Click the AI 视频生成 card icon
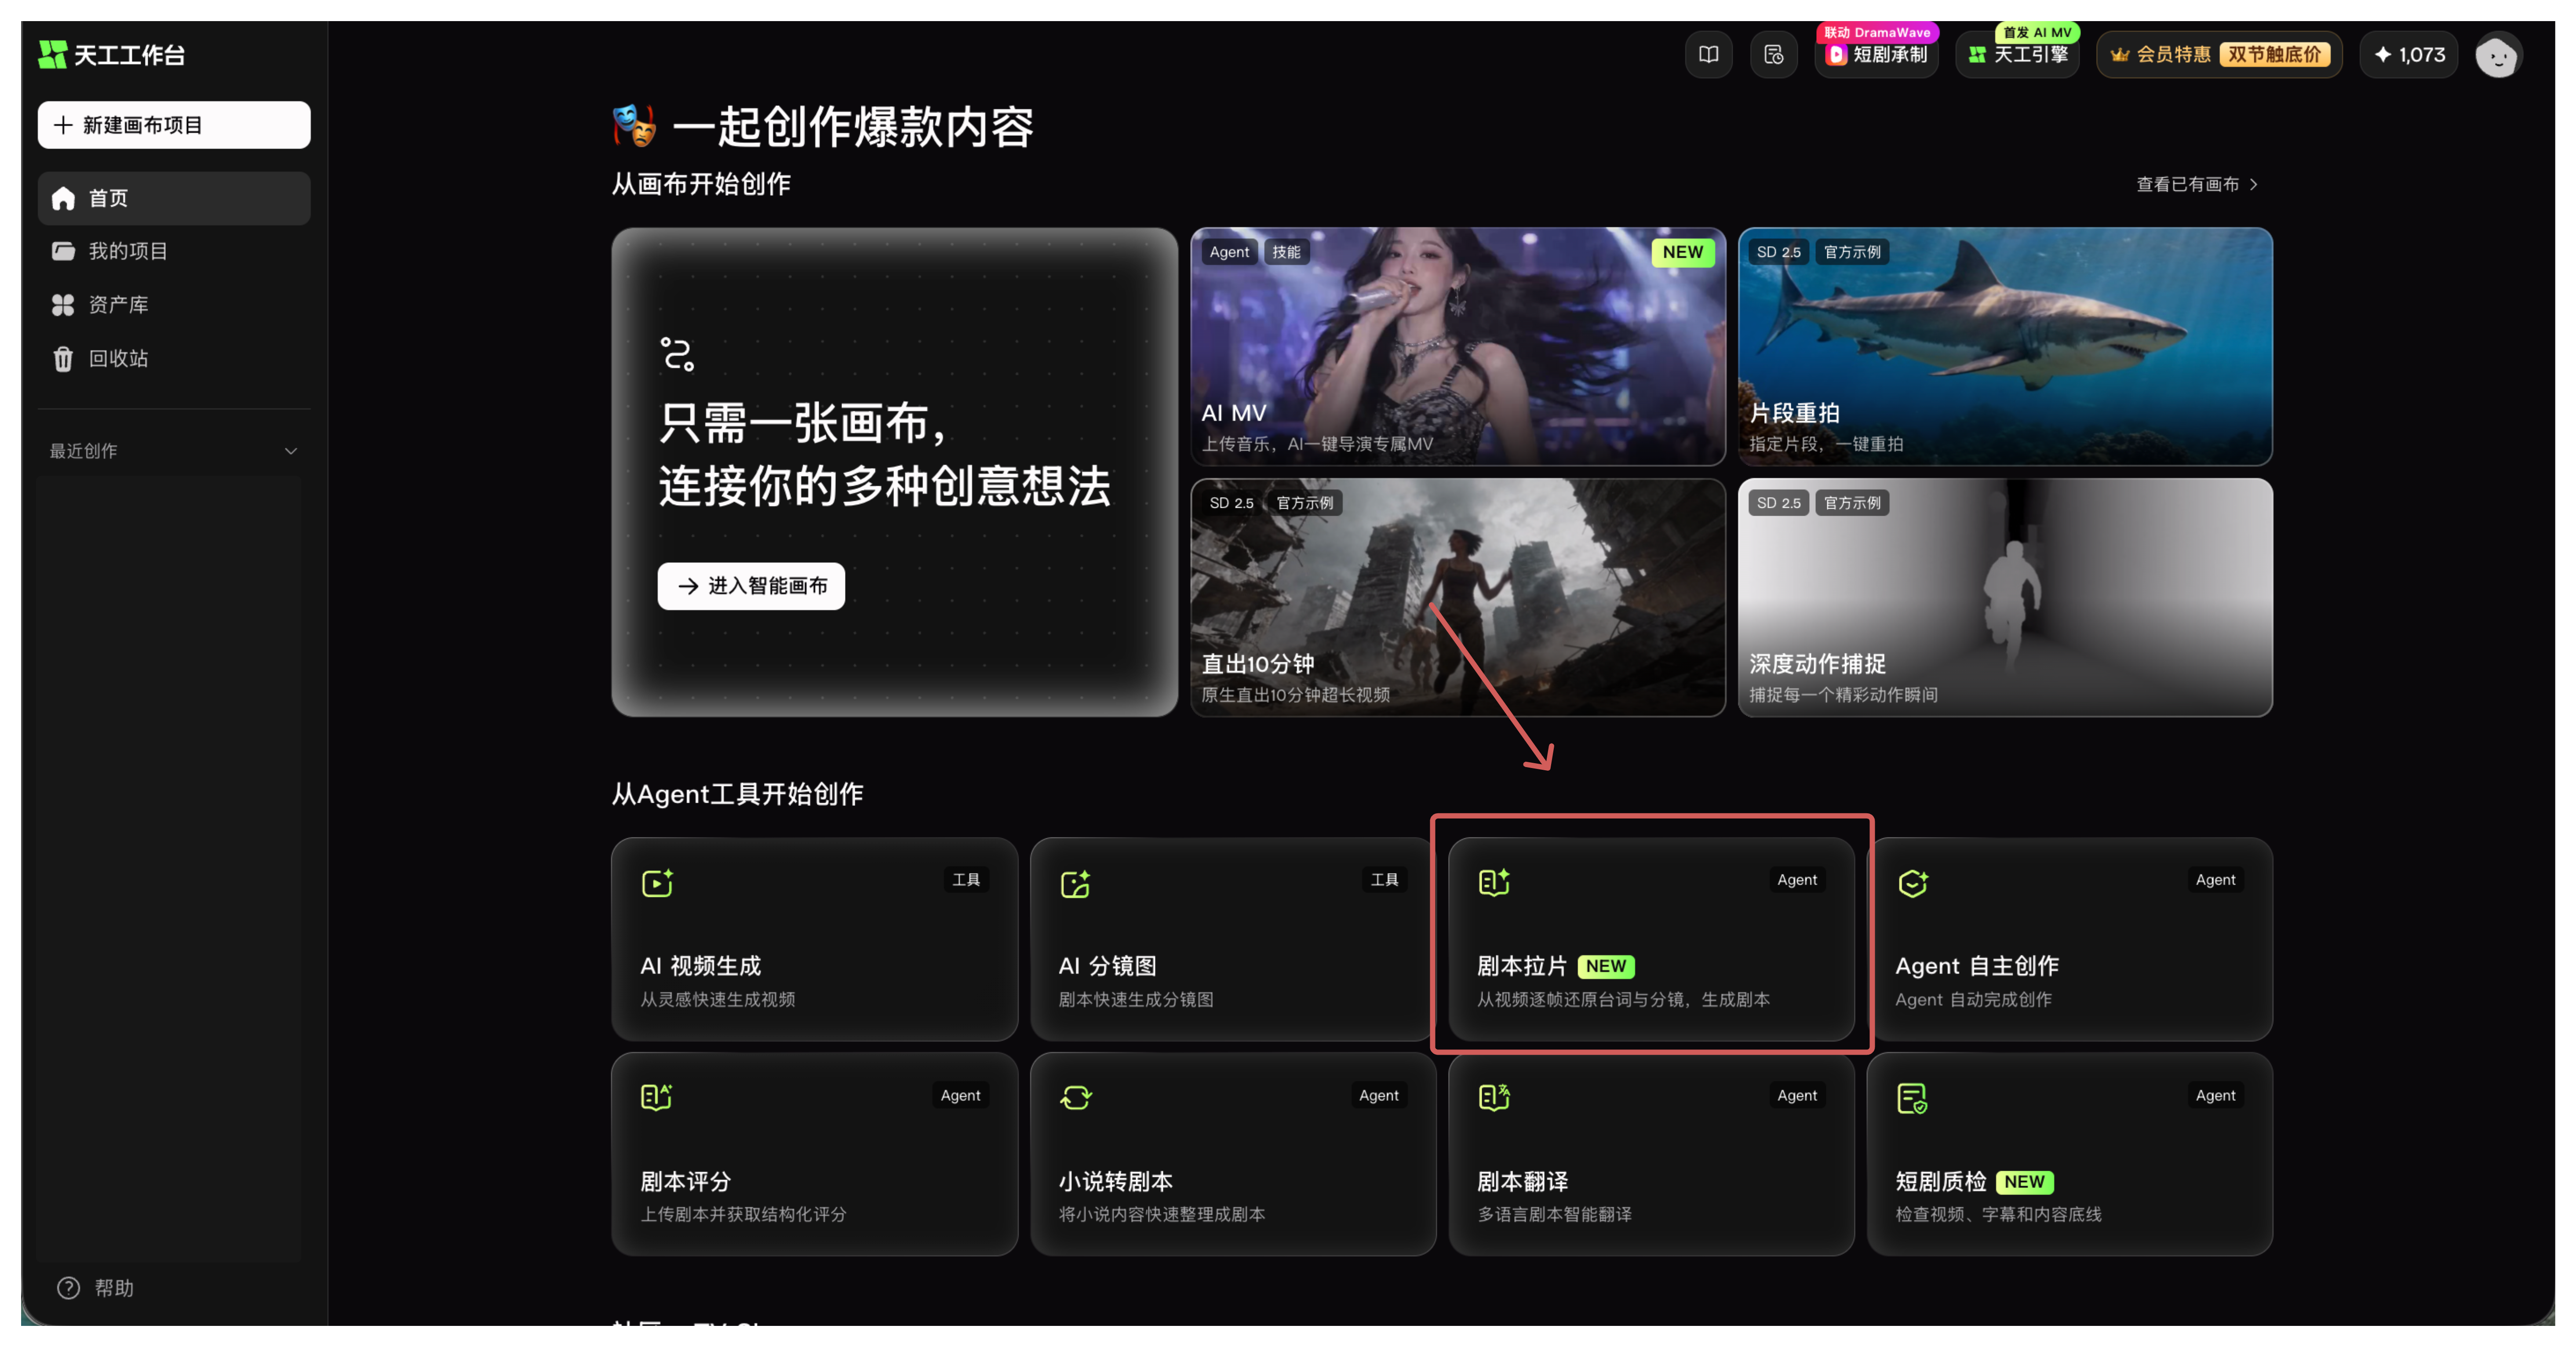Viewport: 2576px width, 1347px height. 657,883
